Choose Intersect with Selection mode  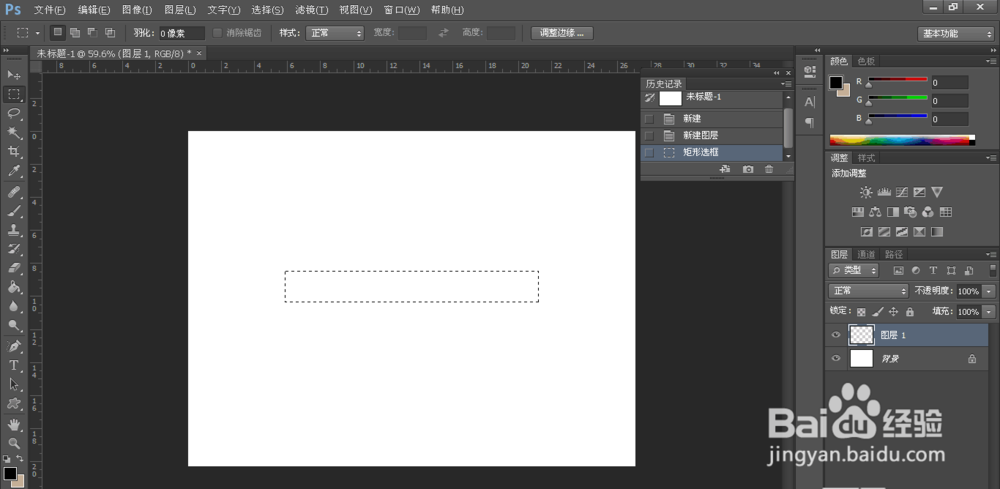(110, 33)
